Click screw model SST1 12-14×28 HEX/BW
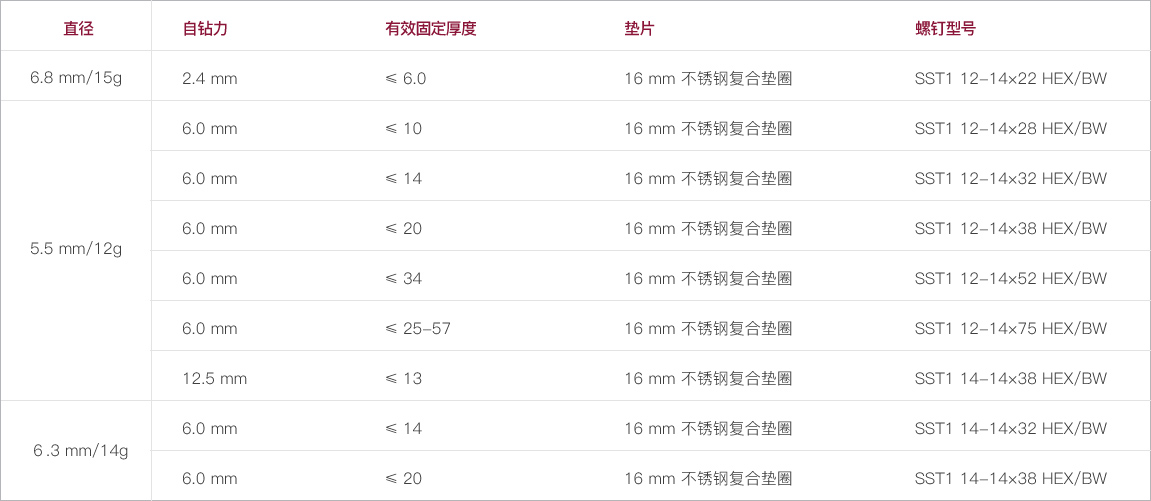The image size is (1151, 501). click(1011, 128)
